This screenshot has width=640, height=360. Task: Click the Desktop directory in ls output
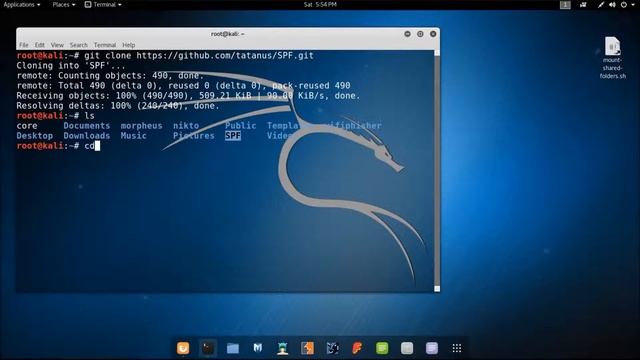(x=35, y=136)
